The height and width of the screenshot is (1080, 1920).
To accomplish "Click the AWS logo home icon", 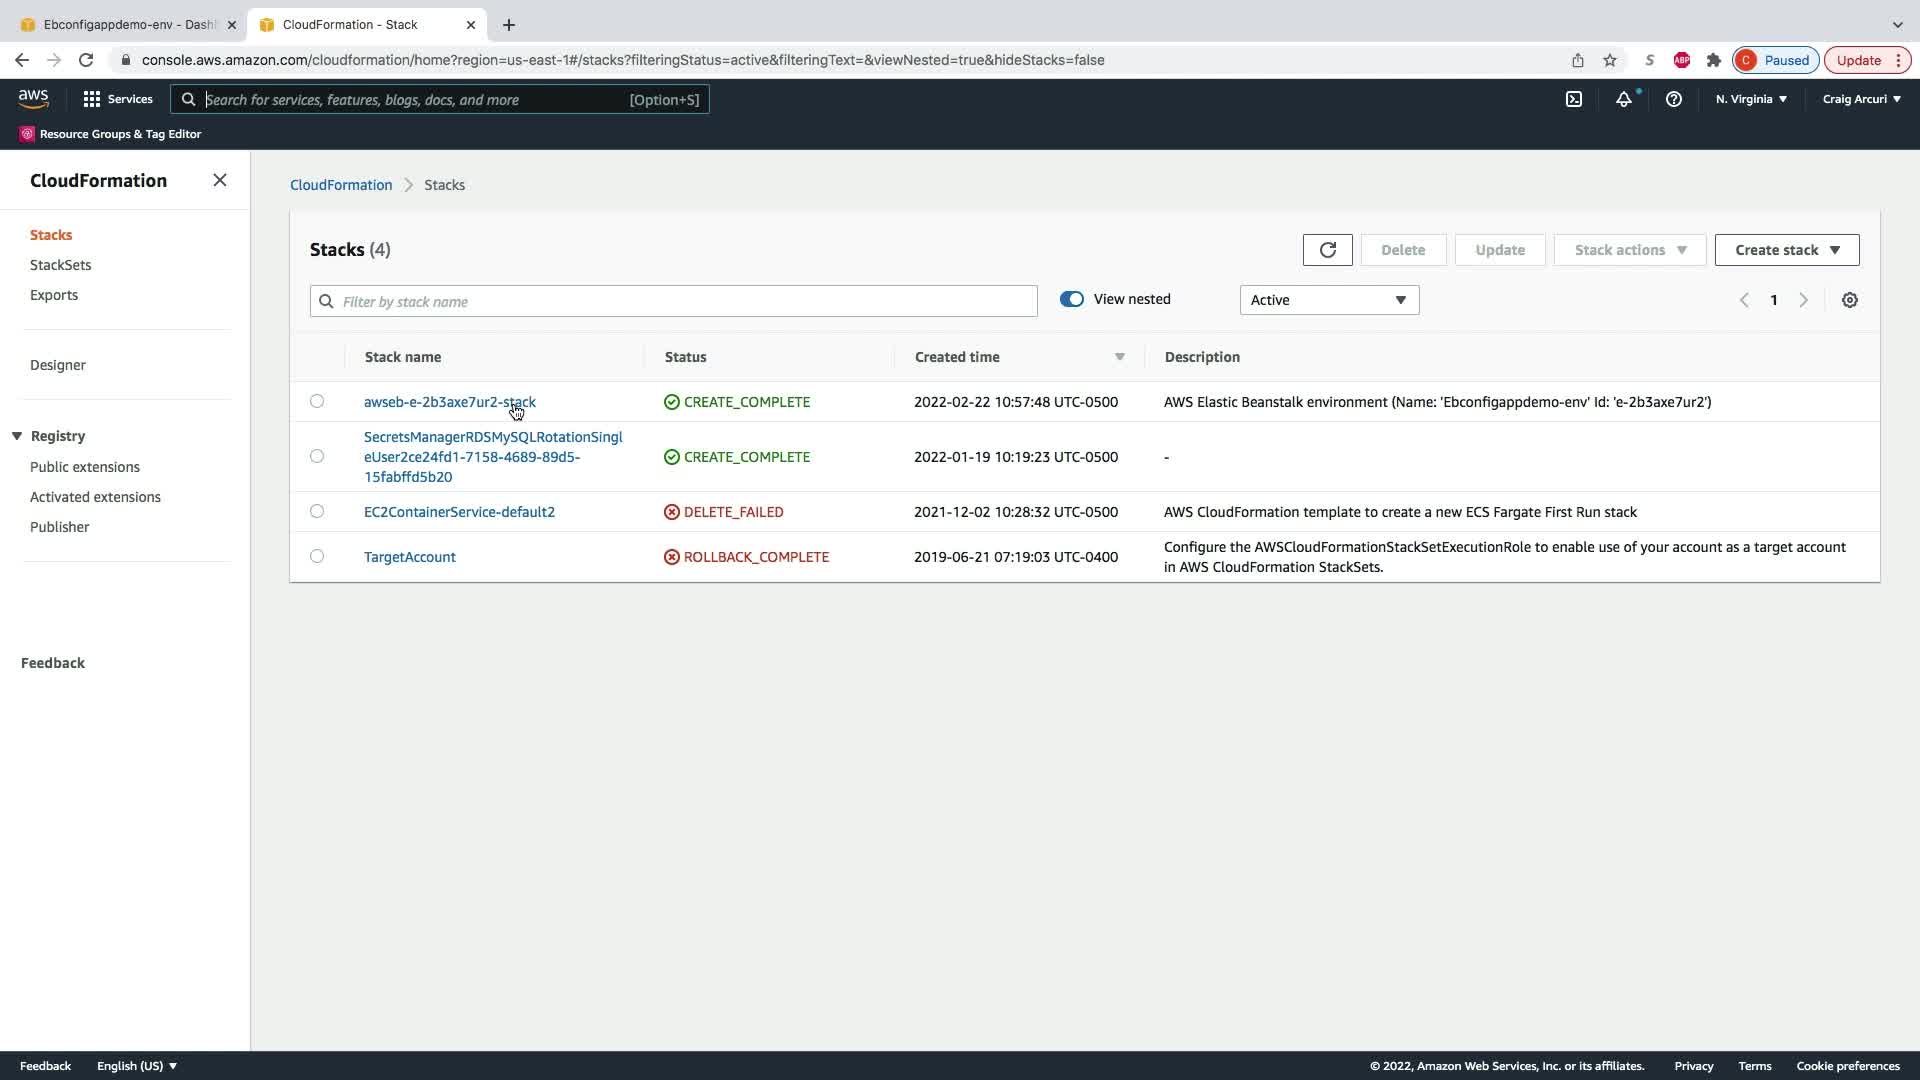I will tap(33, 98).
